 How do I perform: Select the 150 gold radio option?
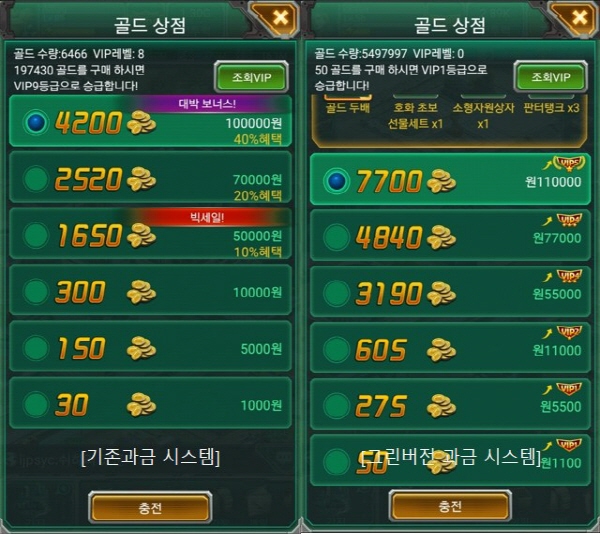(x=36, y=348)
